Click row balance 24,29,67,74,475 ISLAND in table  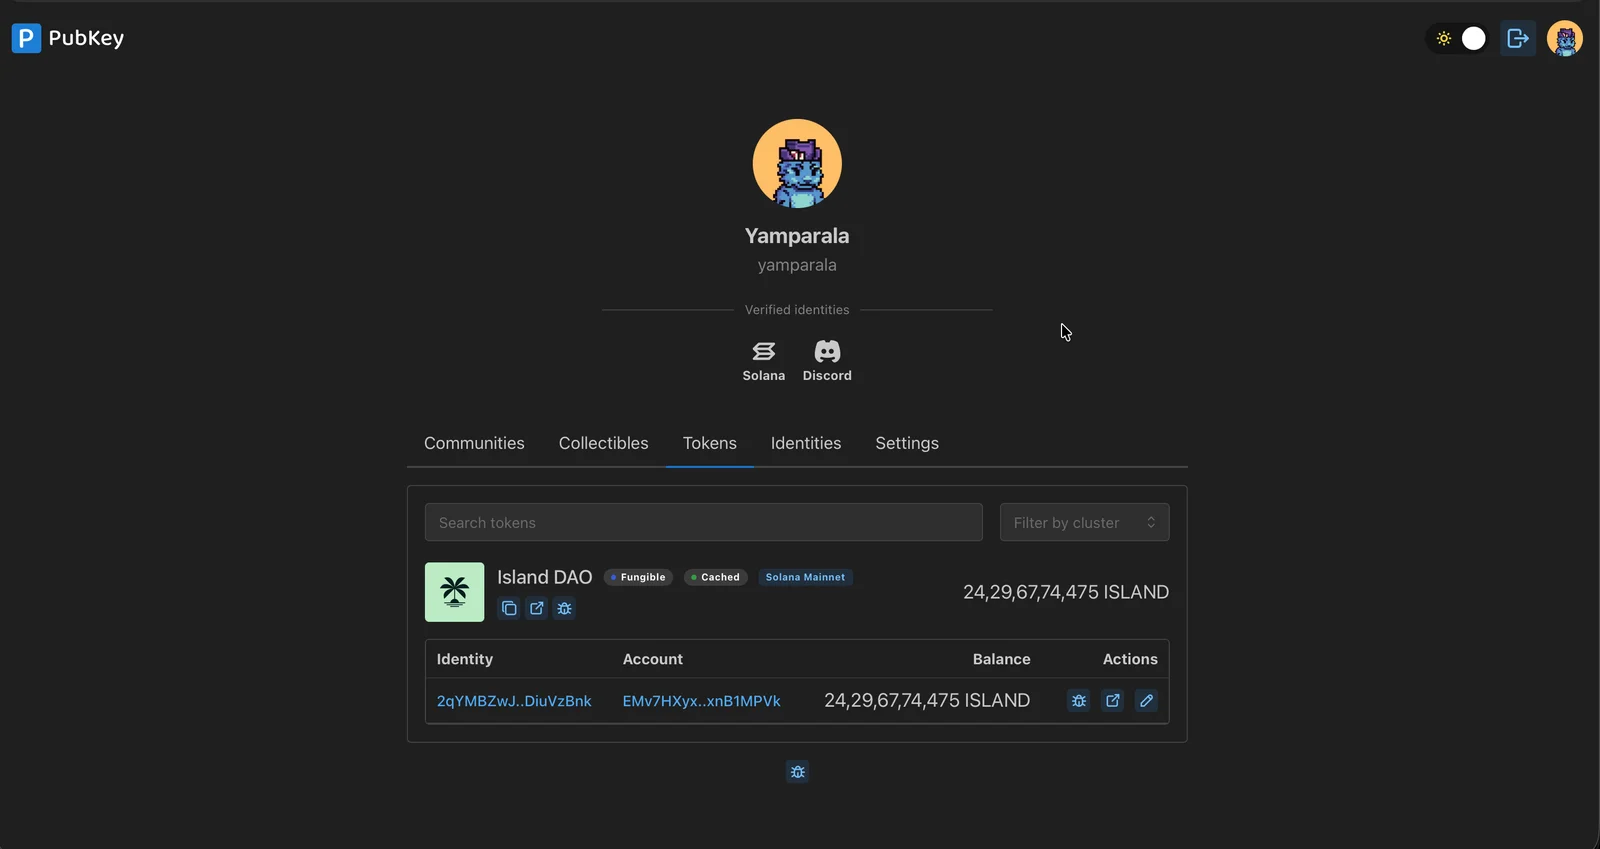point(927,701)
